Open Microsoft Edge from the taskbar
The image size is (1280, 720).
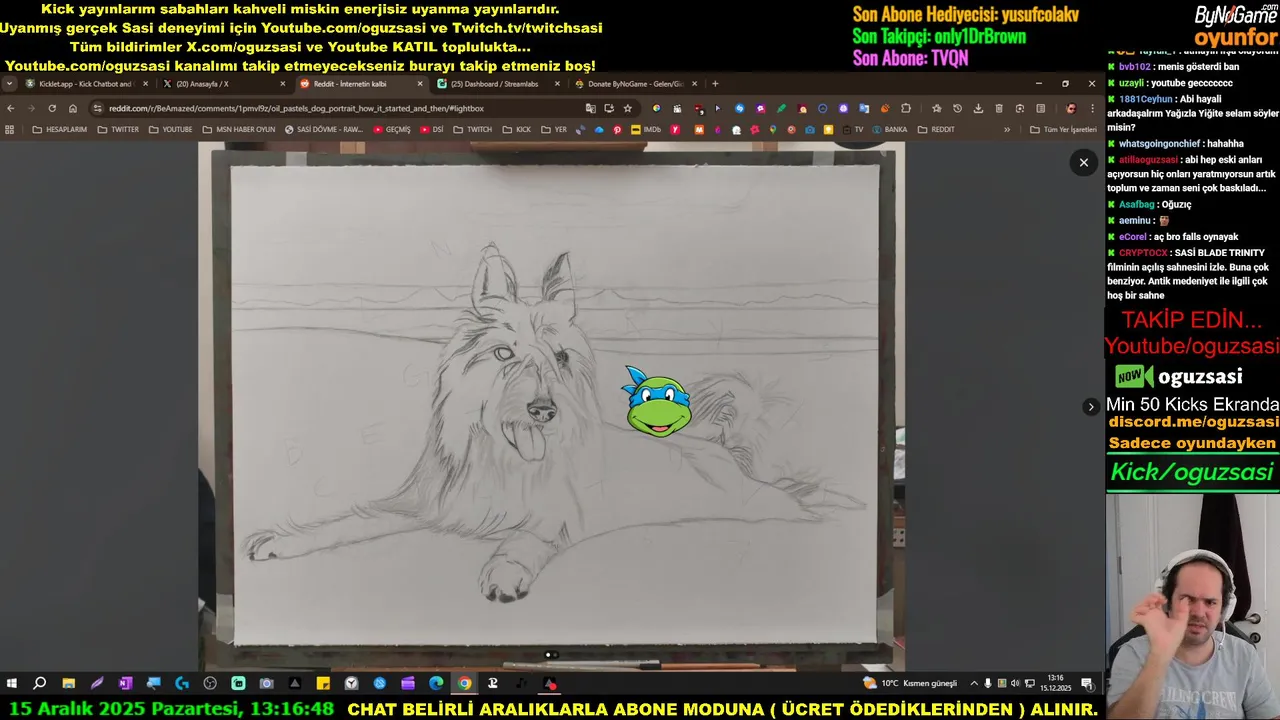(x=436, y=683)
